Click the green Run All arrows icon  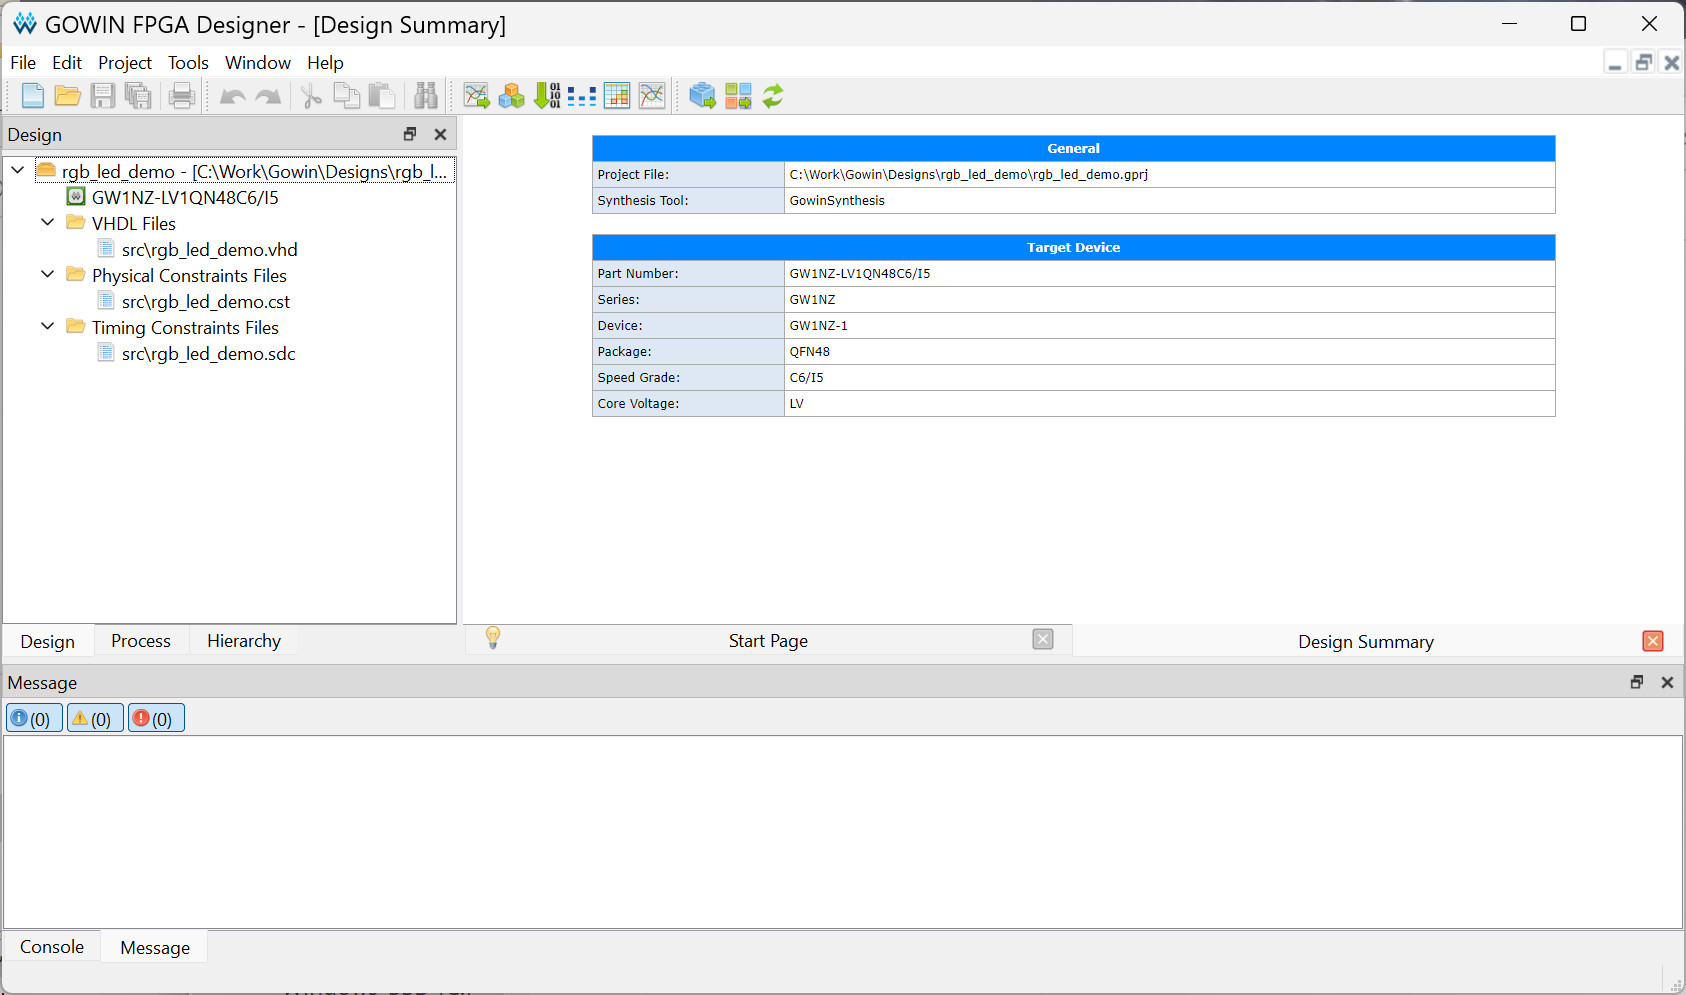click(773, 96)
